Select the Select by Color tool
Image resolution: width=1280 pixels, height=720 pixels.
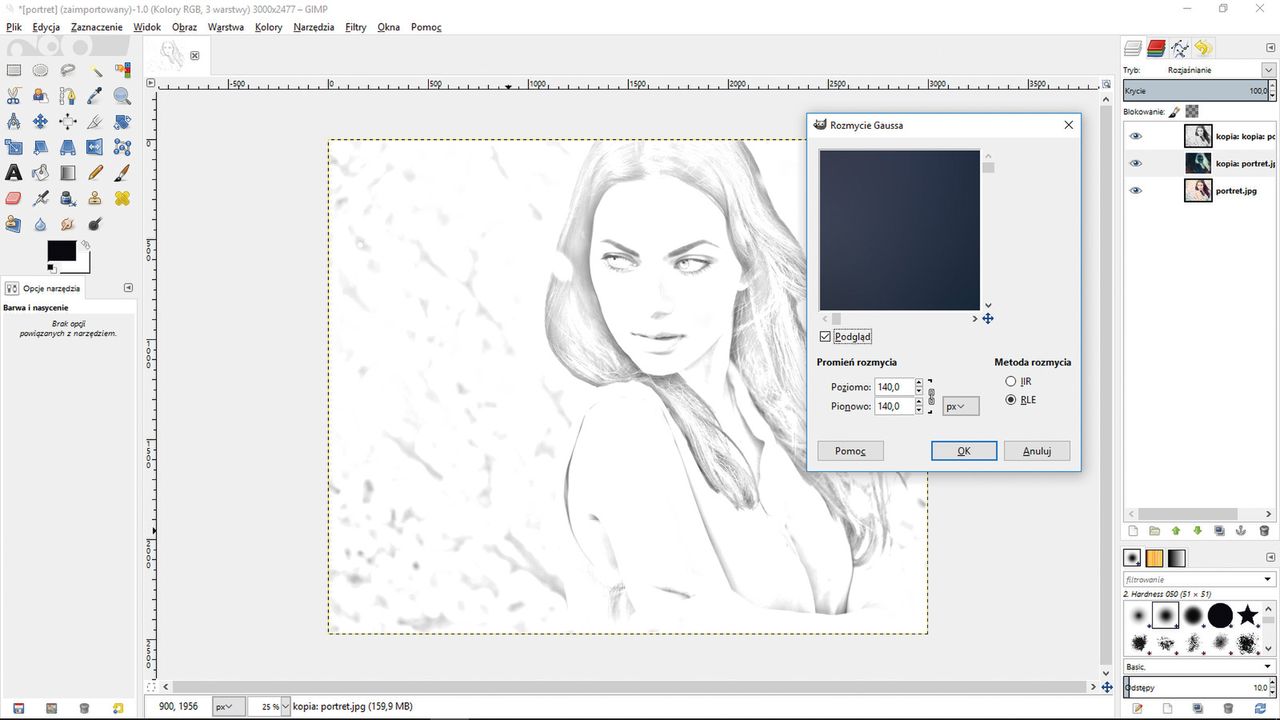click(122, 70)
